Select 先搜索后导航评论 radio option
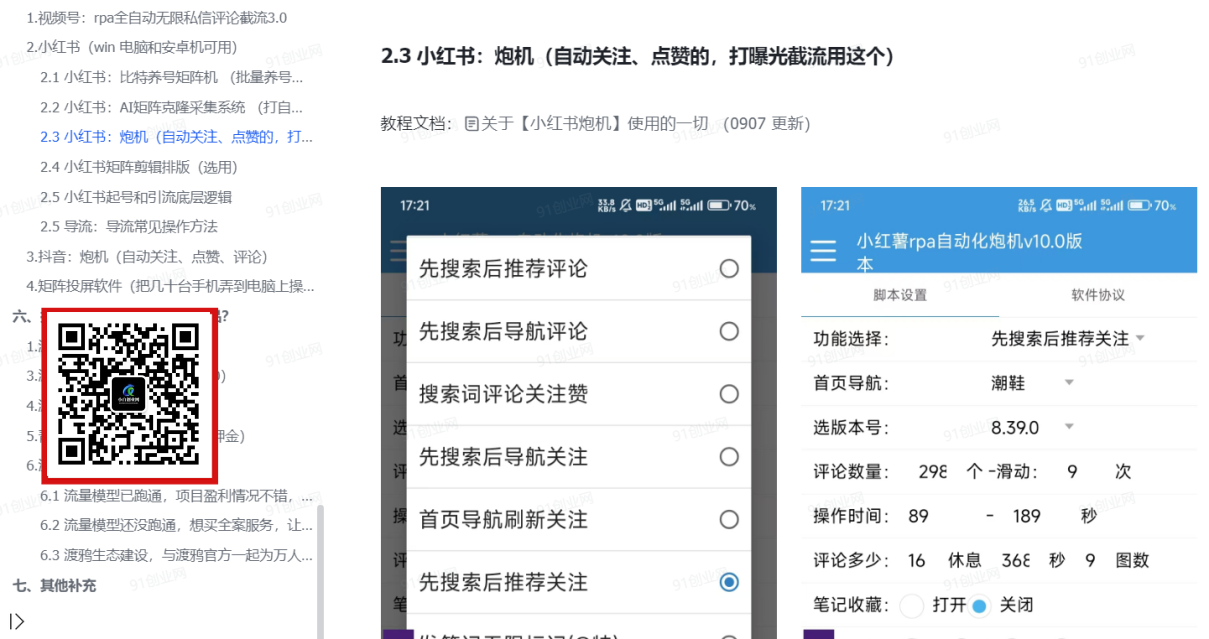 [729, 331]
